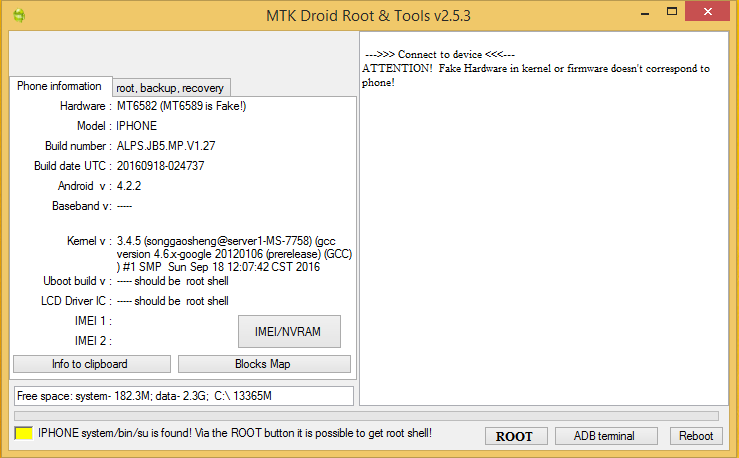Viewport: 739px width, 458px height.
Task: Click the Reboot button
Action: tap(696, 436)
